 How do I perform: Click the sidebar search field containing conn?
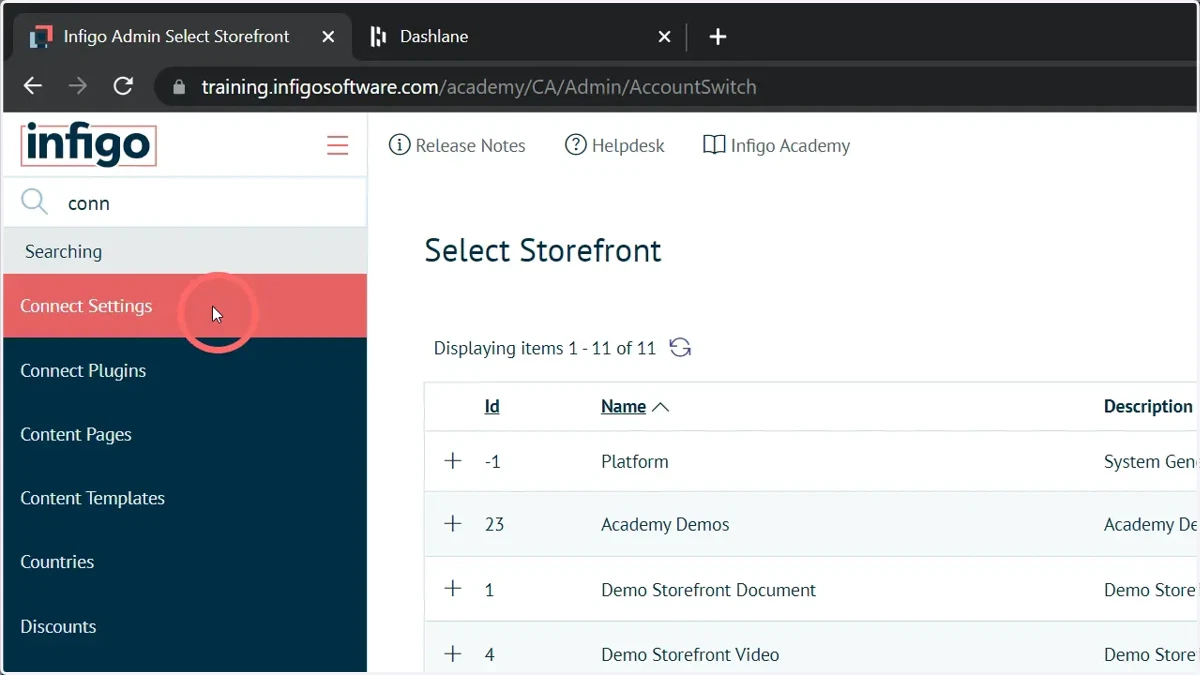pos(185,203)
